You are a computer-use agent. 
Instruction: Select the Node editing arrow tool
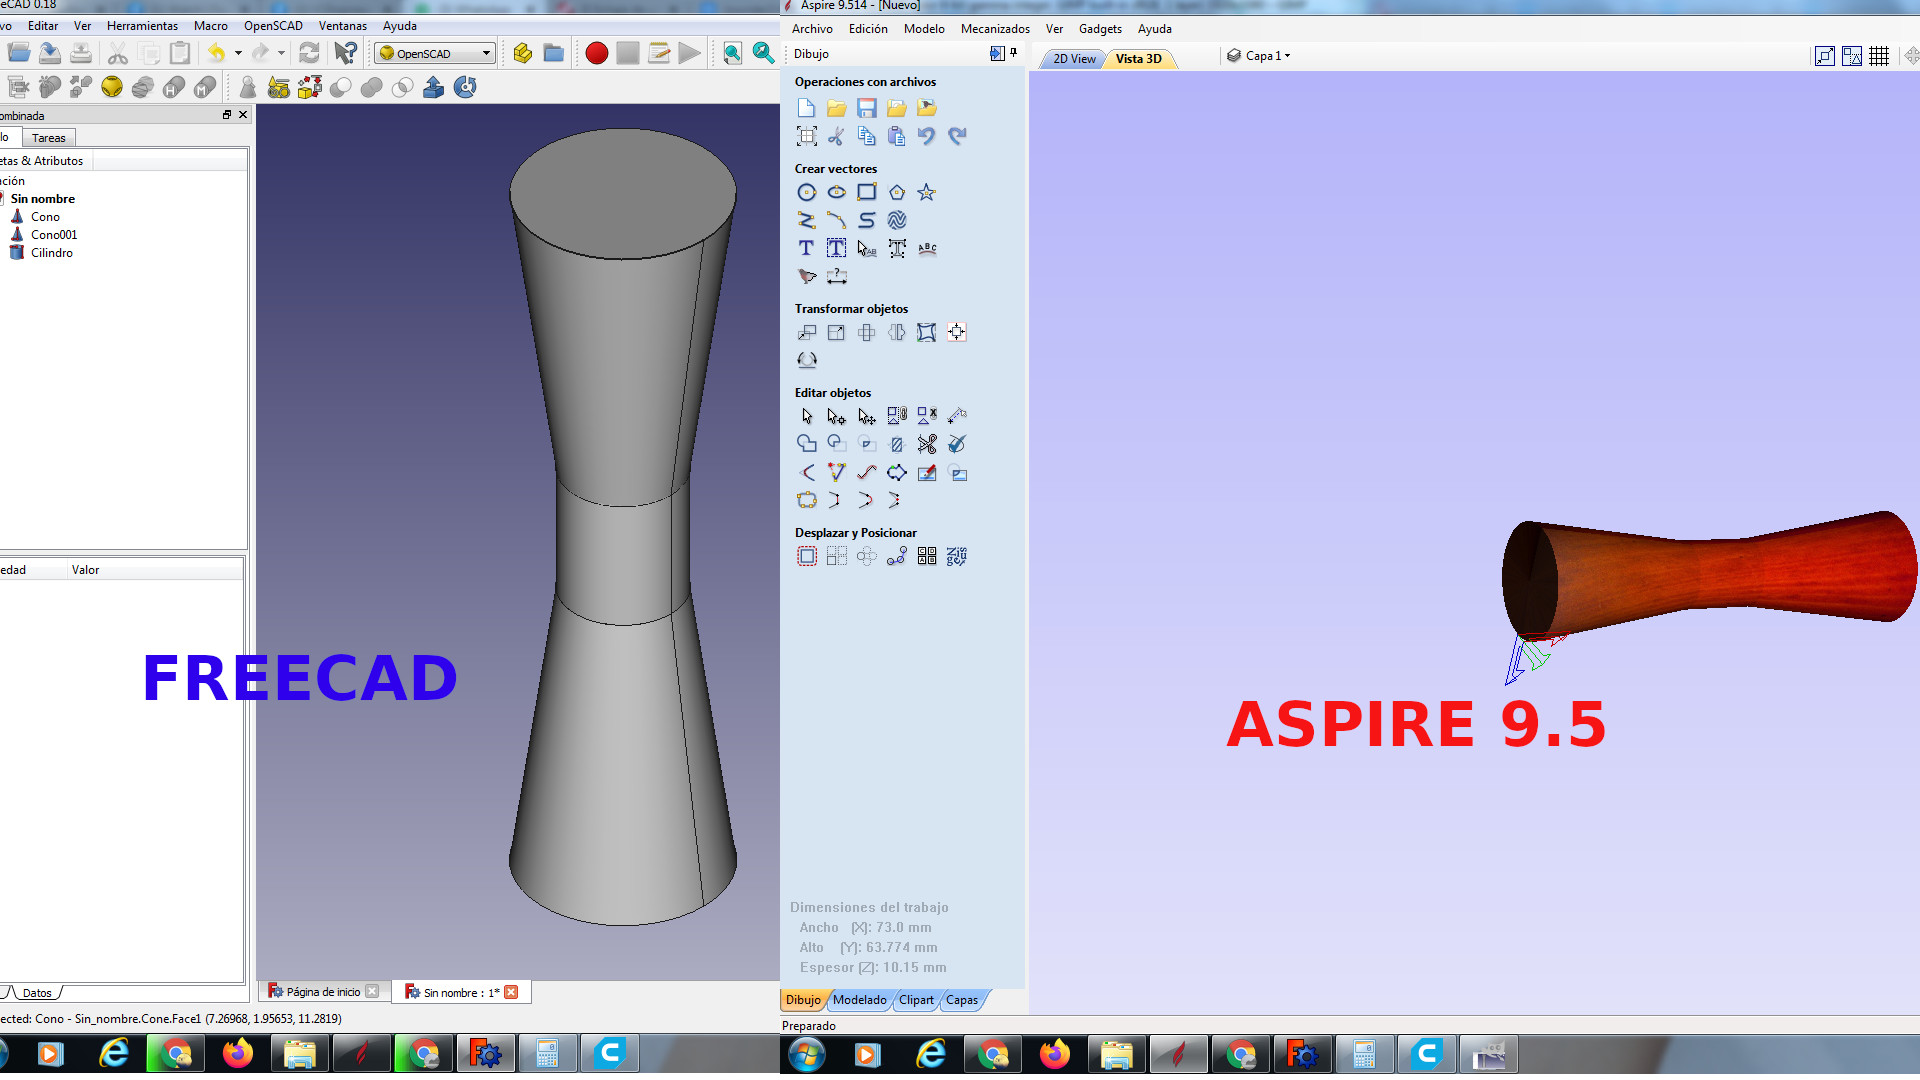click(x=836, y=417)
